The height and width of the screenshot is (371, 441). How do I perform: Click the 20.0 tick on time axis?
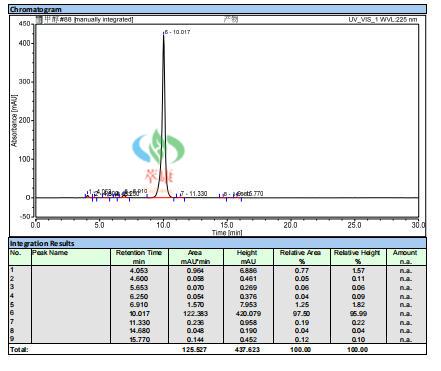pos(290,225)
